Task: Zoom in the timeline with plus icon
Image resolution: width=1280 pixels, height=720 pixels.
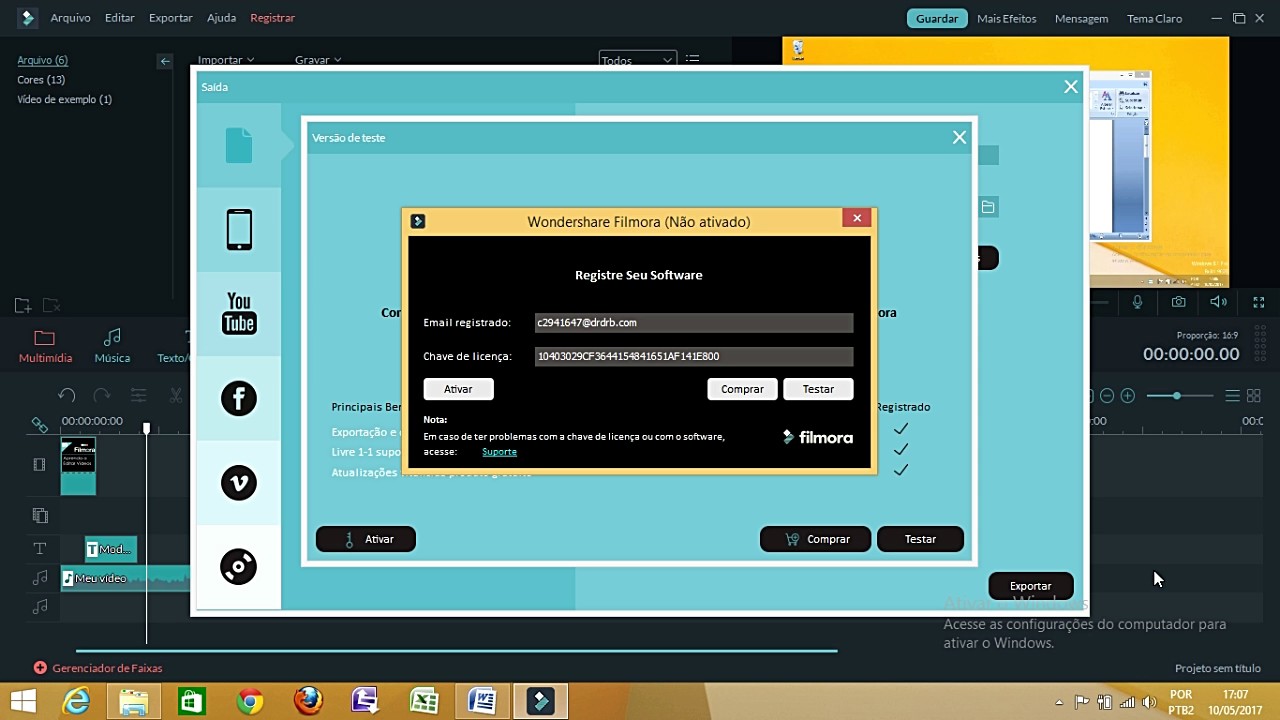Action: point(1127,396)
